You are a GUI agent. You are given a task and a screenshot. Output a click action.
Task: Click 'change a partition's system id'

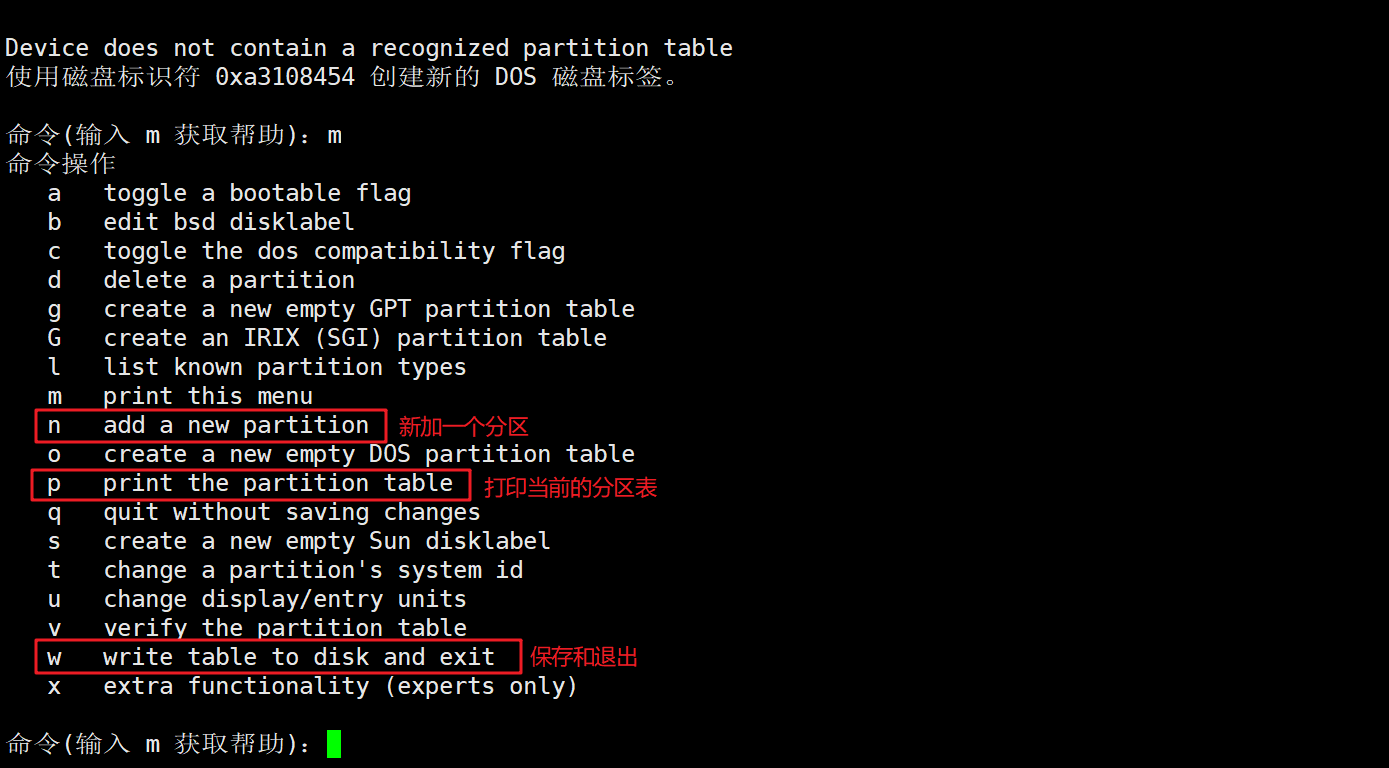(313, 570)
